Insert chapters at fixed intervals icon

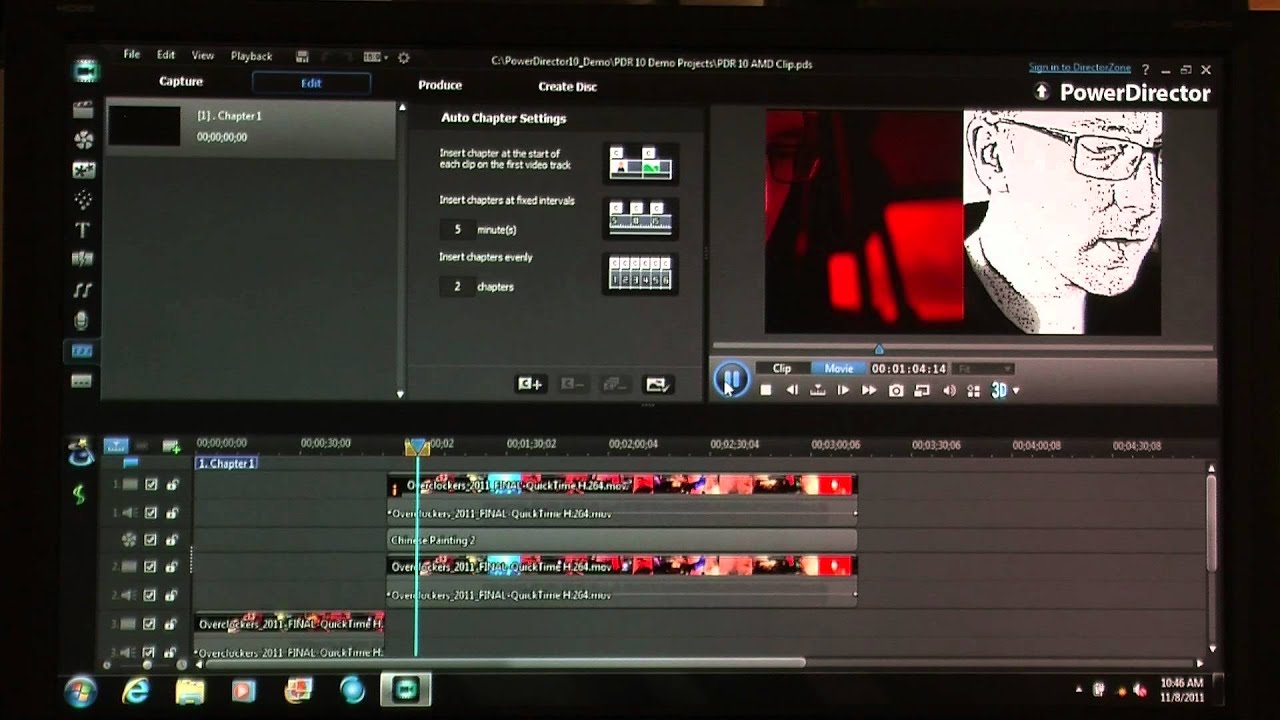[642, 217]
